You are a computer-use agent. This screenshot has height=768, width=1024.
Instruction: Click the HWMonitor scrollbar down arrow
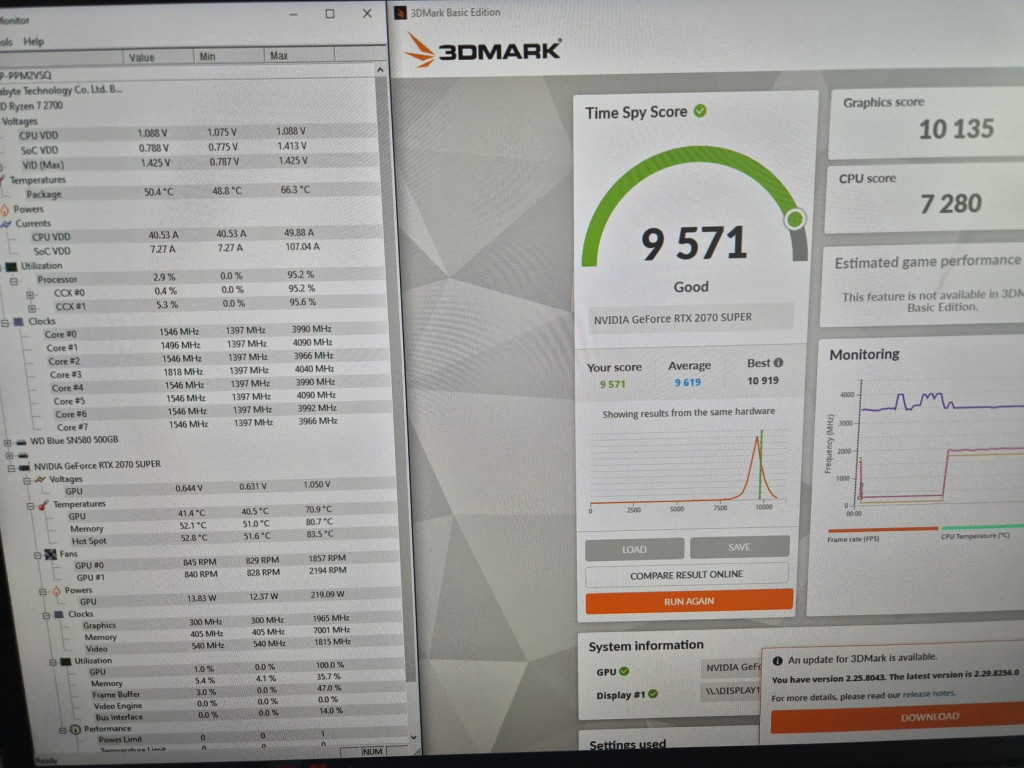[x=413, y=737]
